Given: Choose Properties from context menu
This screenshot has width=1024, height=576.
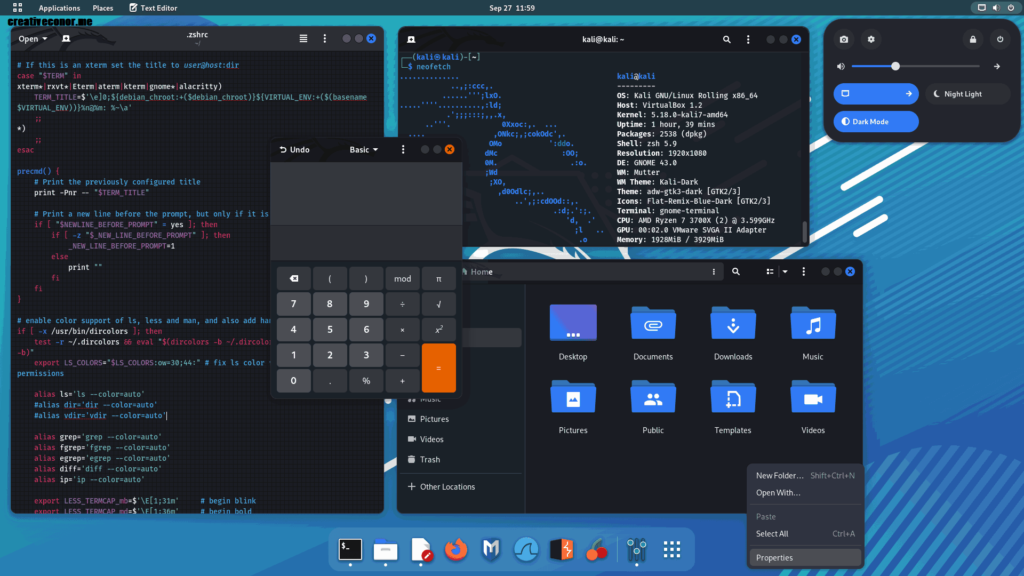Looking at the screenshot, I should click(805, 558).
